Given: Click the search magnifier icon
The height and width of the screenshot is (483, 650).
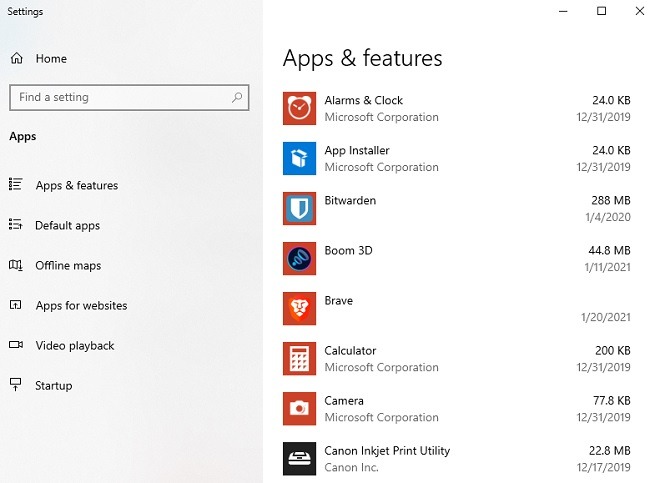Looking at the screenshot, I should 237,97.
